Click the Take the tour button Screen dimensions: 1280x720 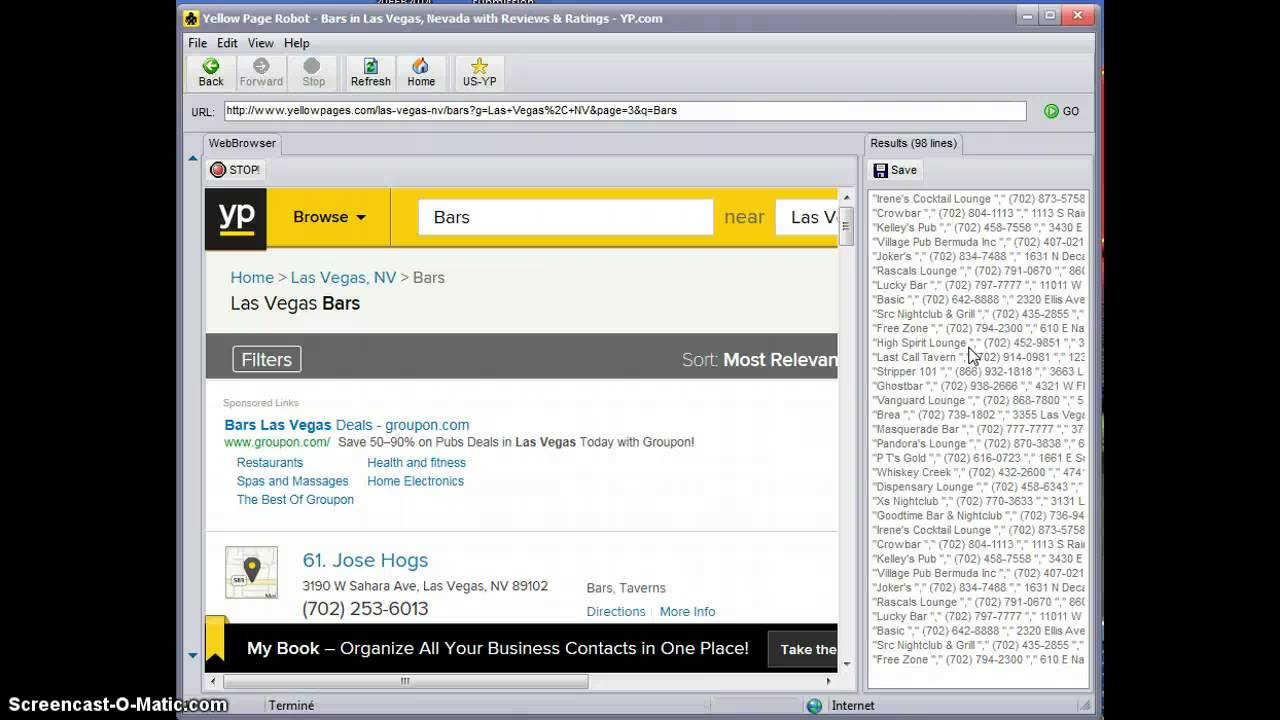click(x=802, y=649)
